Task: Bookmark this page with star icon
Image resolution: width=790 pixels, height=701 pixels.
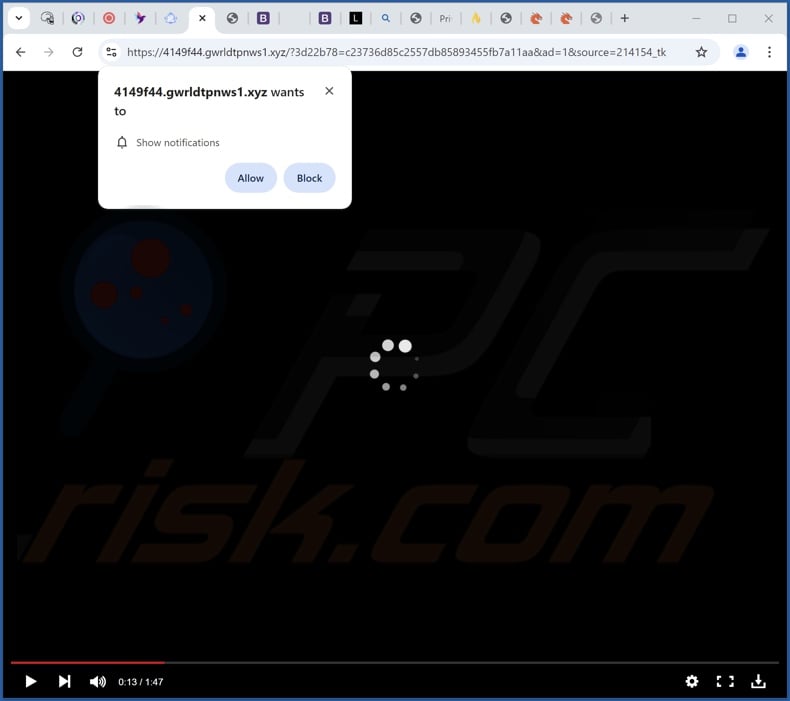Action: coord(701,52)
